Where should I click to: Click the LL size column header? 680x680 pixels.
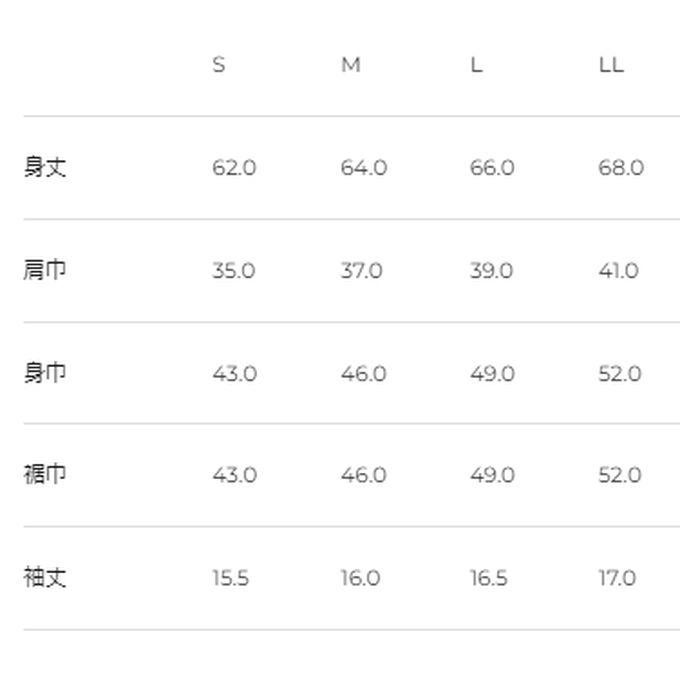pyautogui.click(x=611, y=65)
